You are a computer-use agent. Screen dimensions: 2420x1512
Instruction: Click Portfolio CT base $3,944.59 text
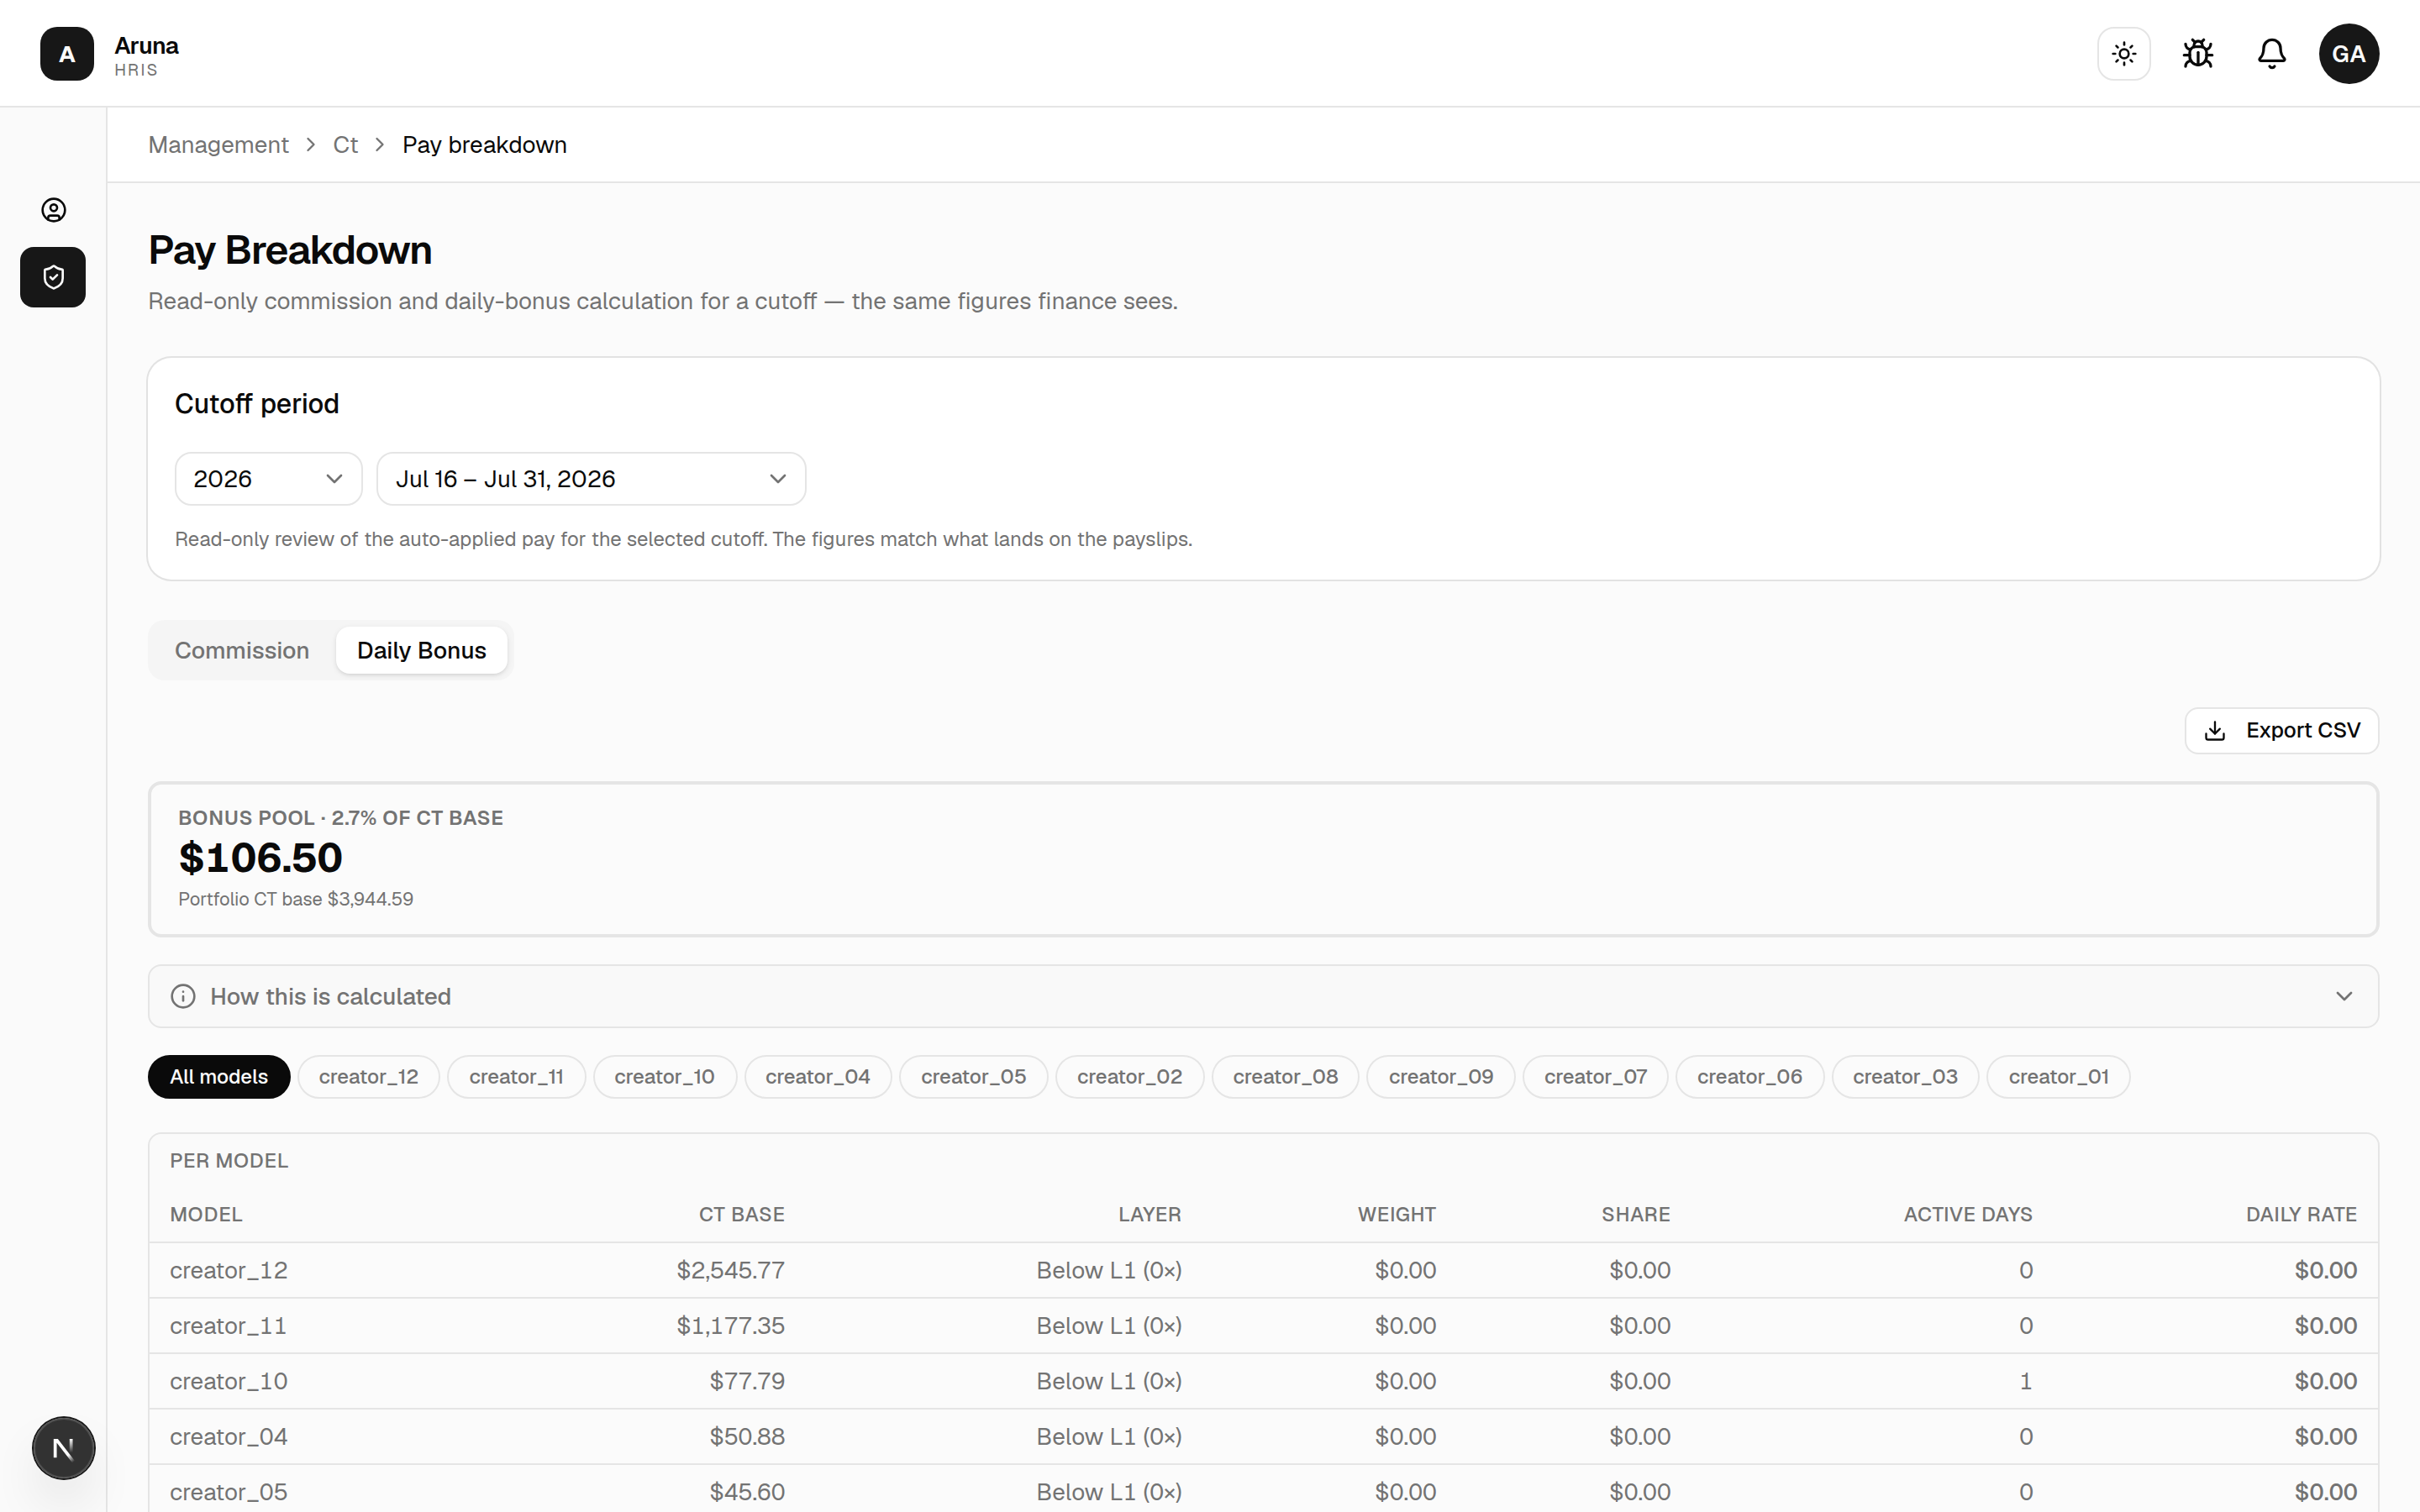click(x=296, y=899)
